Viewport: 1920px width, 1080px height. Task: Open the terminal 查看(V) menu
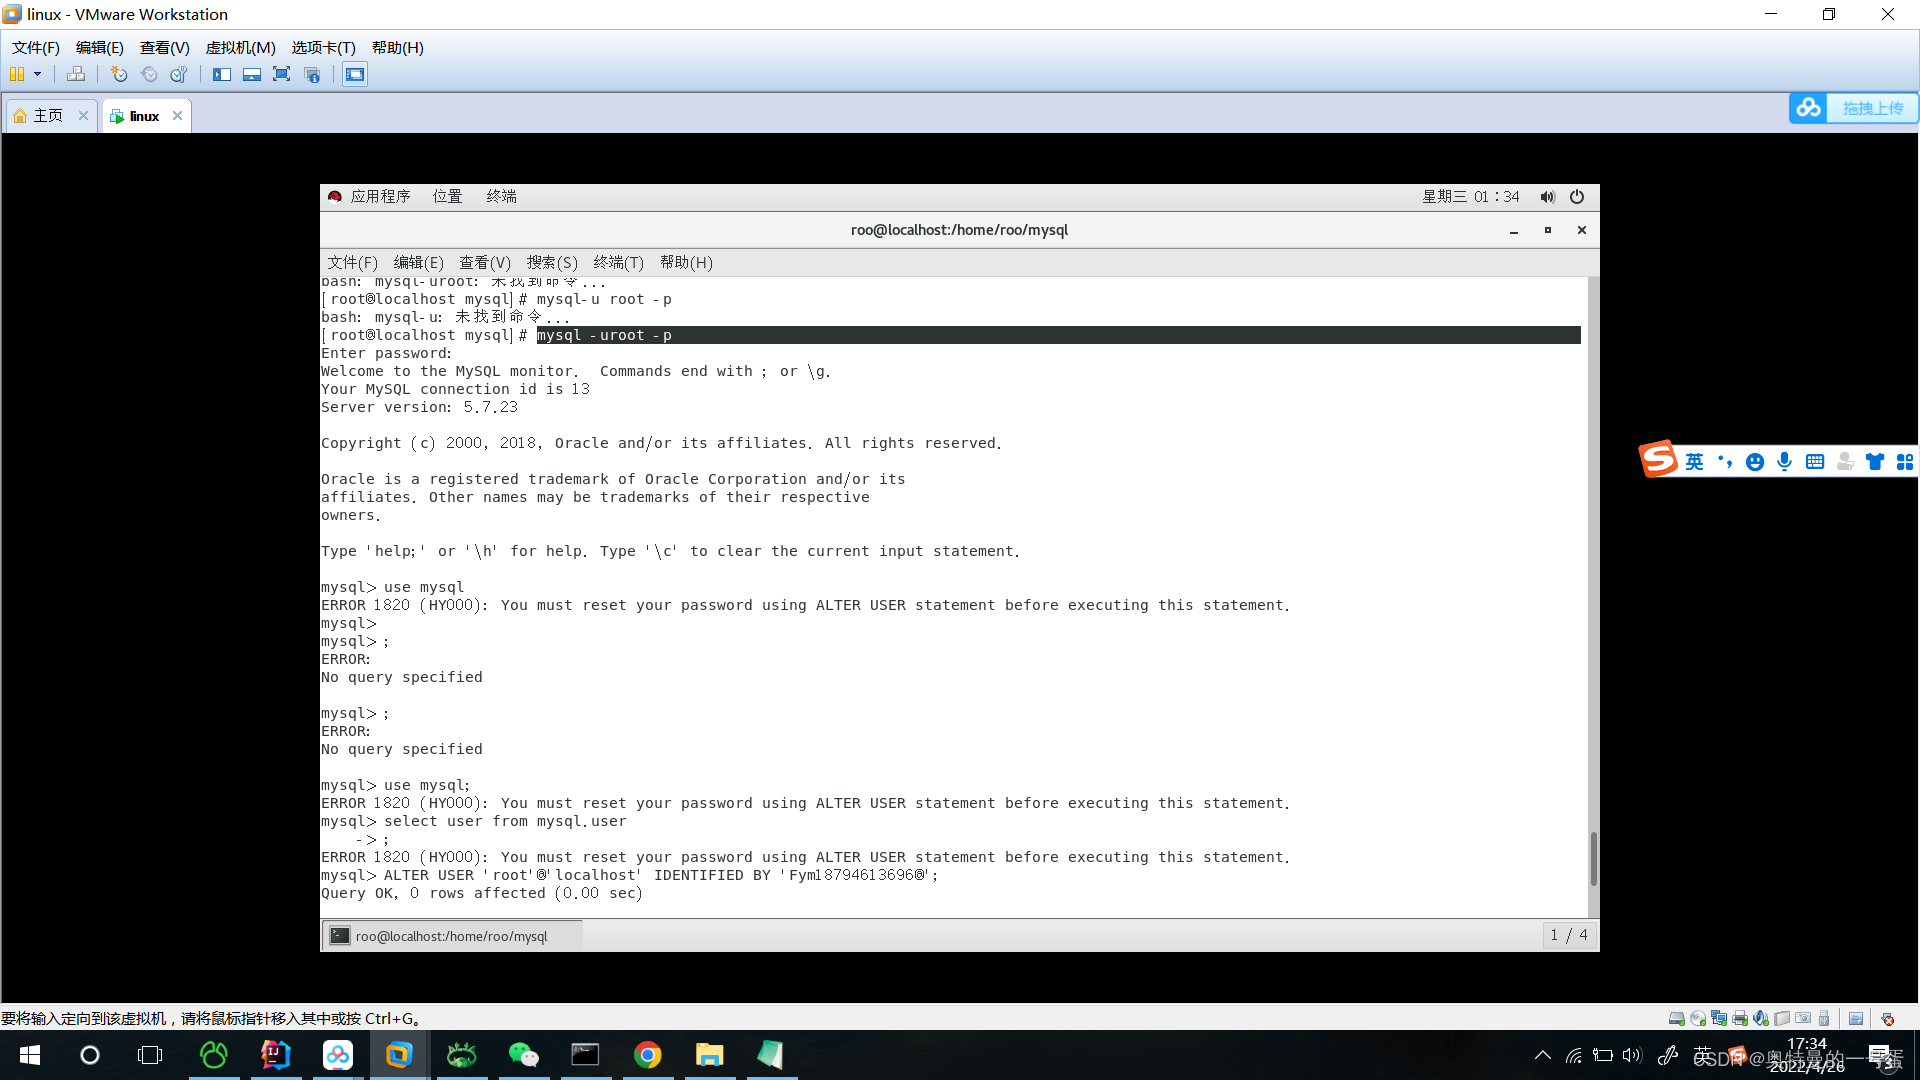pyautogui.click(x=485, y=262)
